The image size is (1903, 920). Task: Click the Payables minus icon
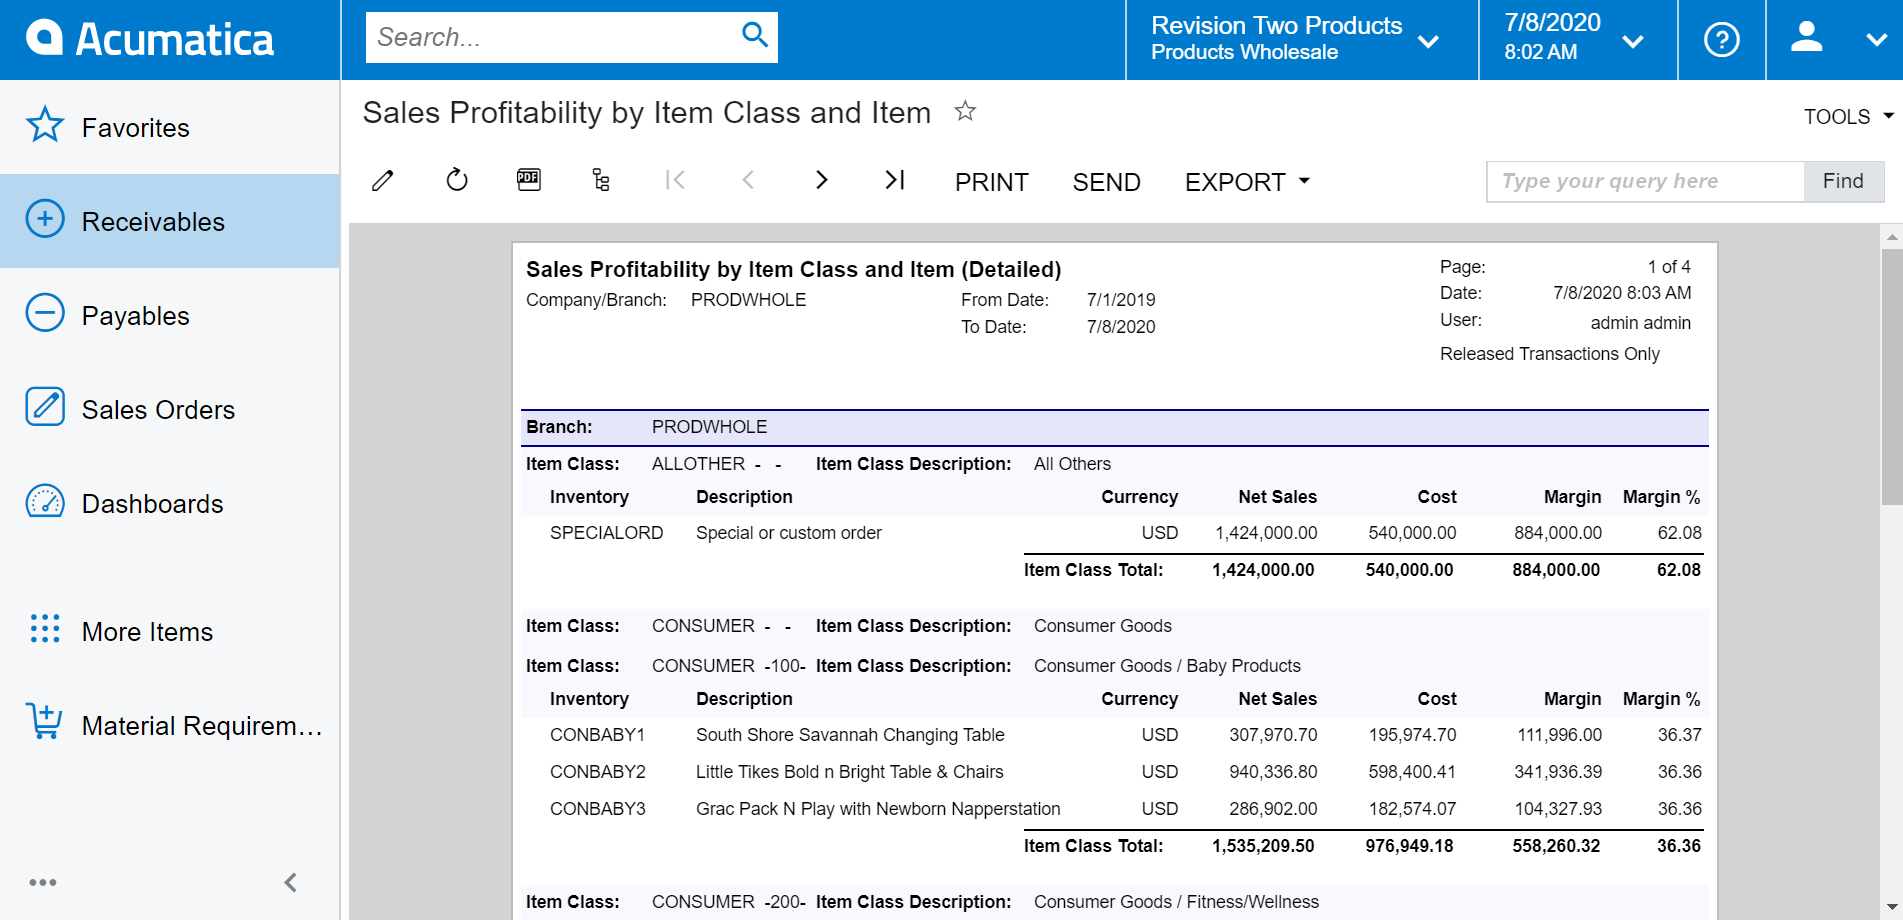click(45, 313)
